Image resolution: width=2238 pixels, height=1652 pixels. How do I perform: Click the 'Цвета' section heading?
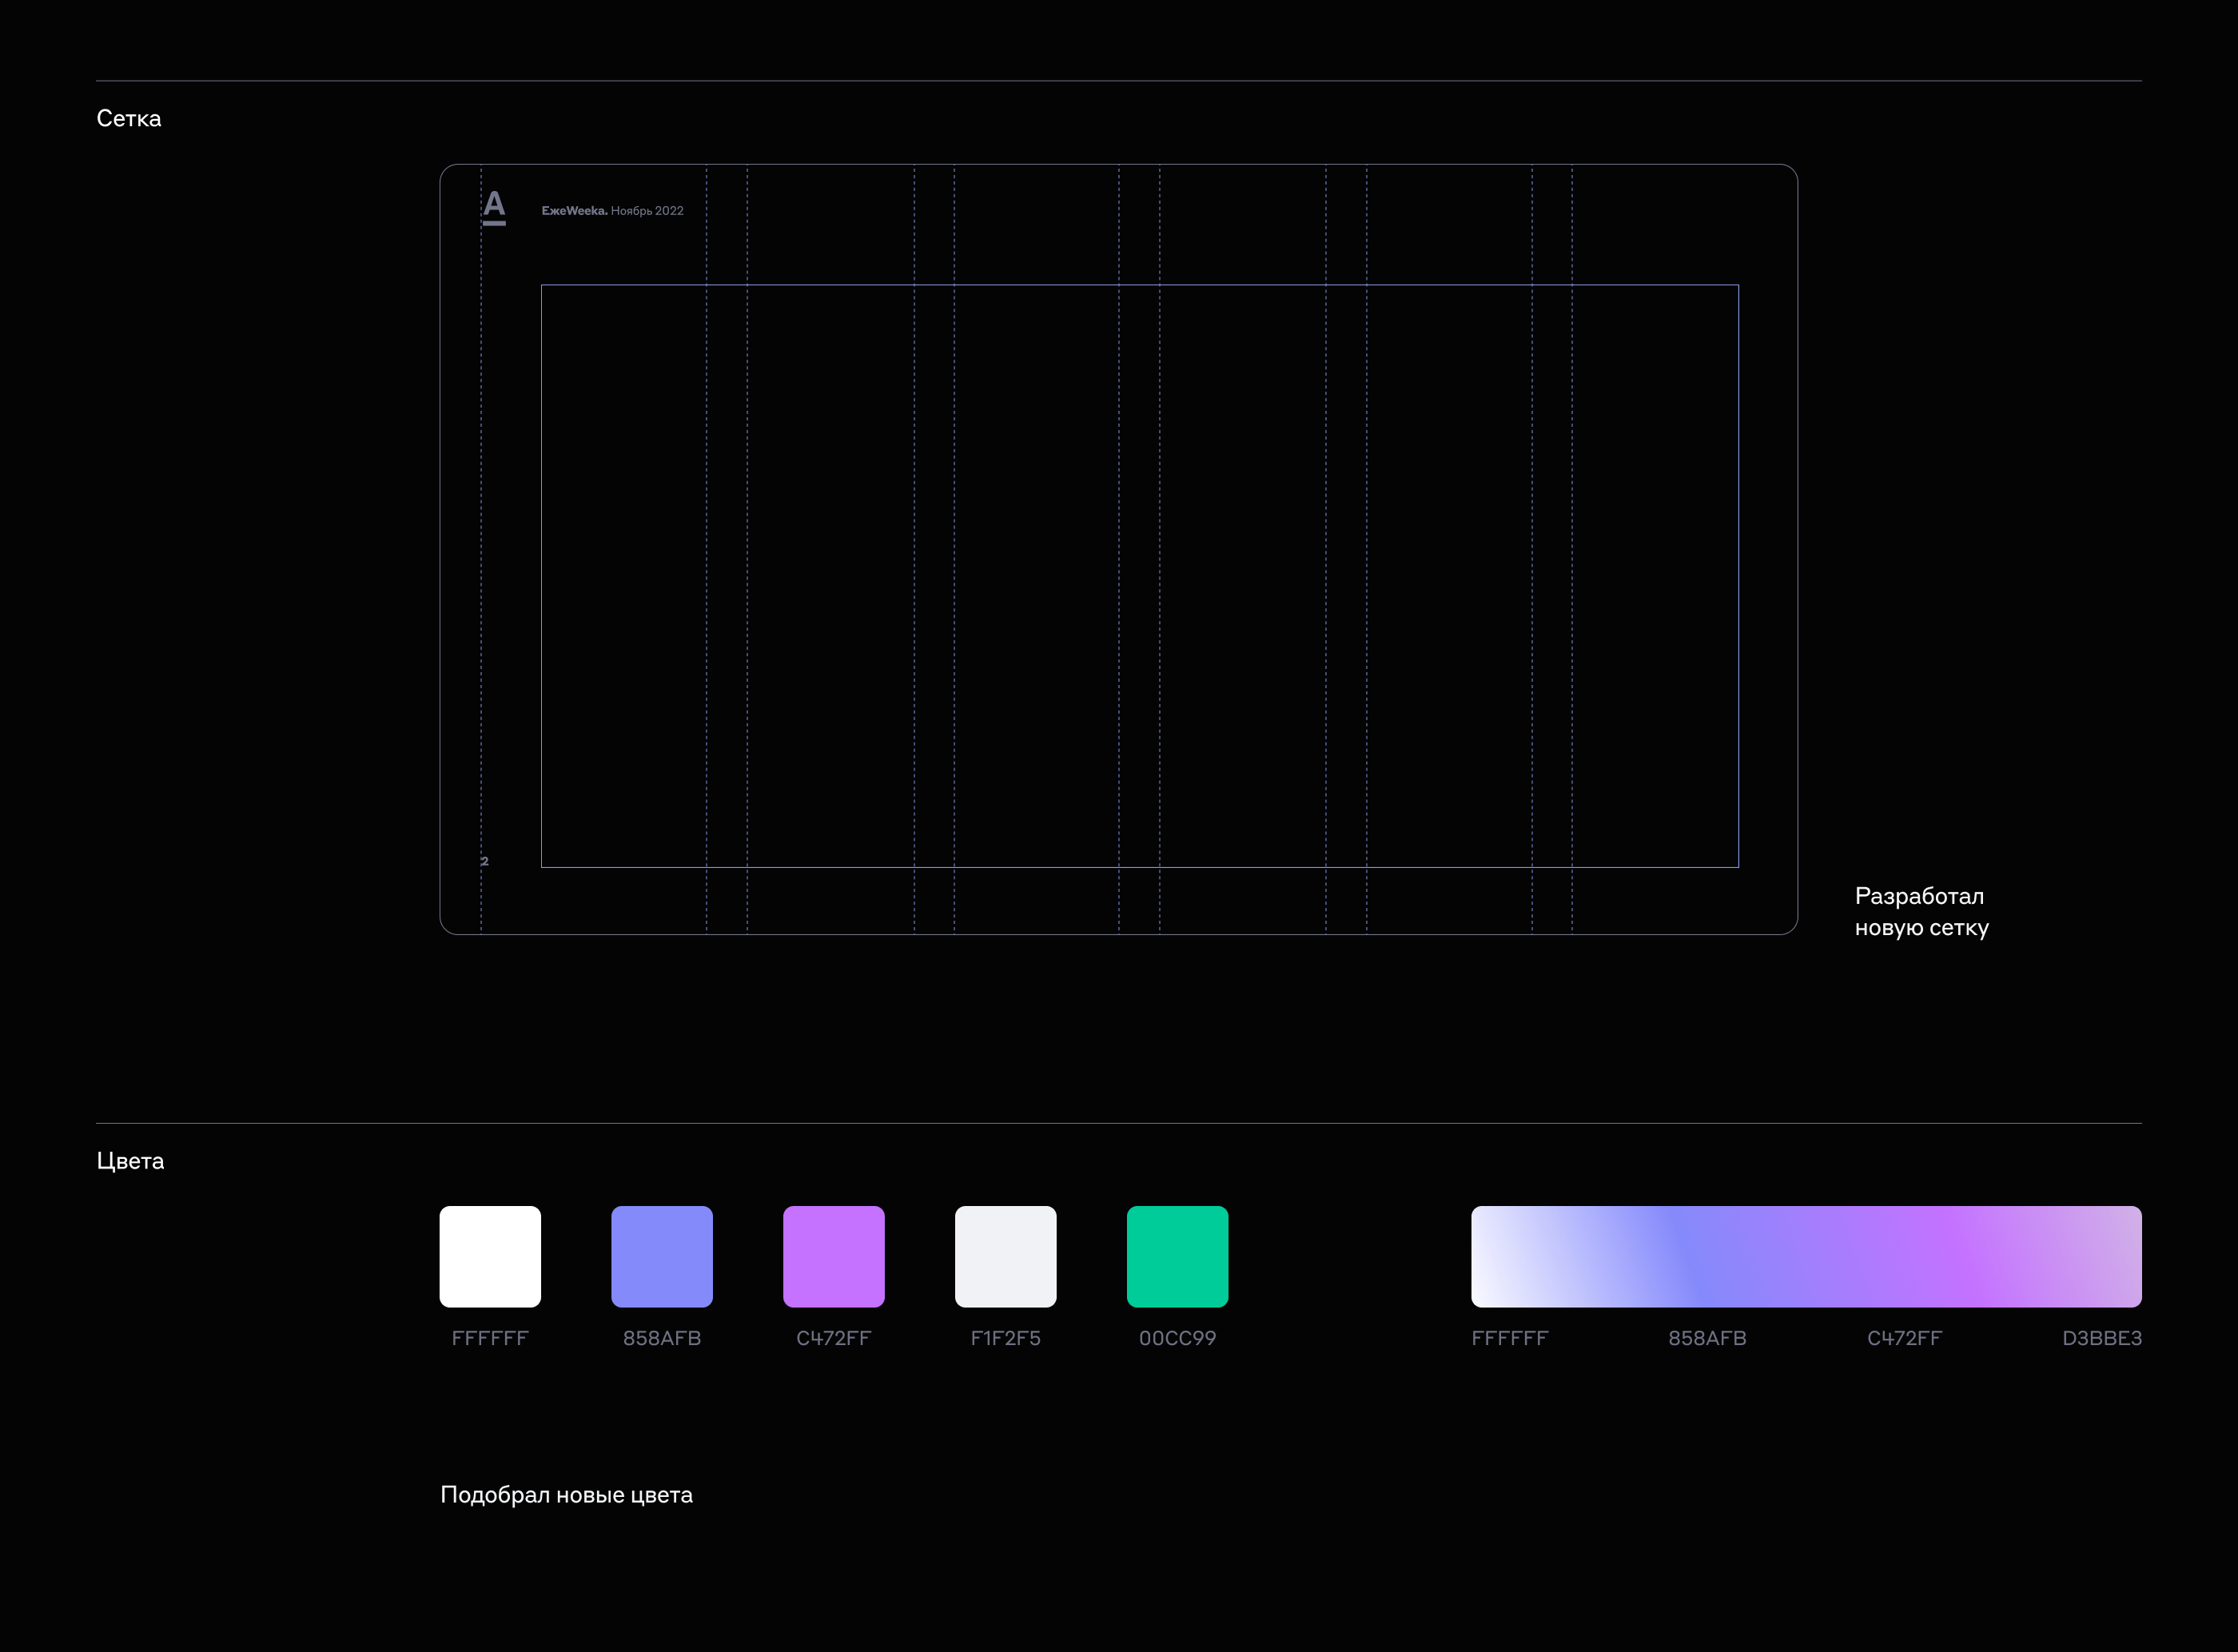pos(130,1161)
